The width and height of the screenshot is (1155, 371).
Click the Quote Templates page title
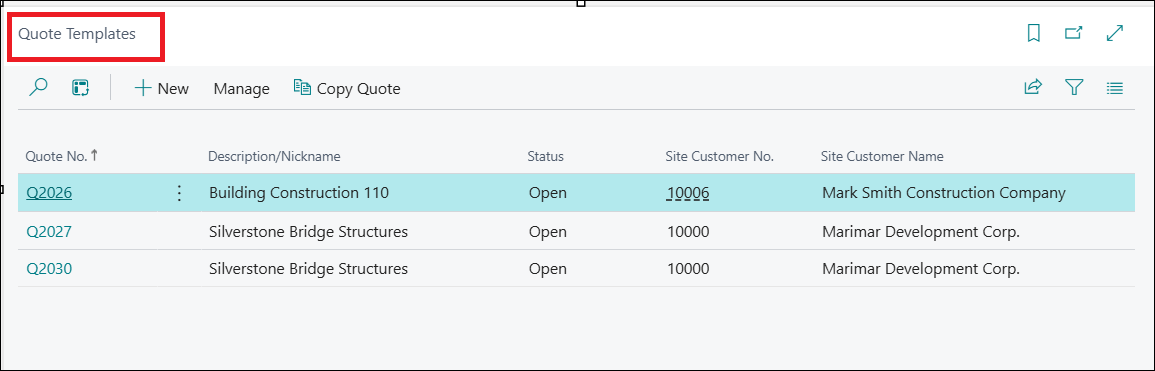point(77,34)
